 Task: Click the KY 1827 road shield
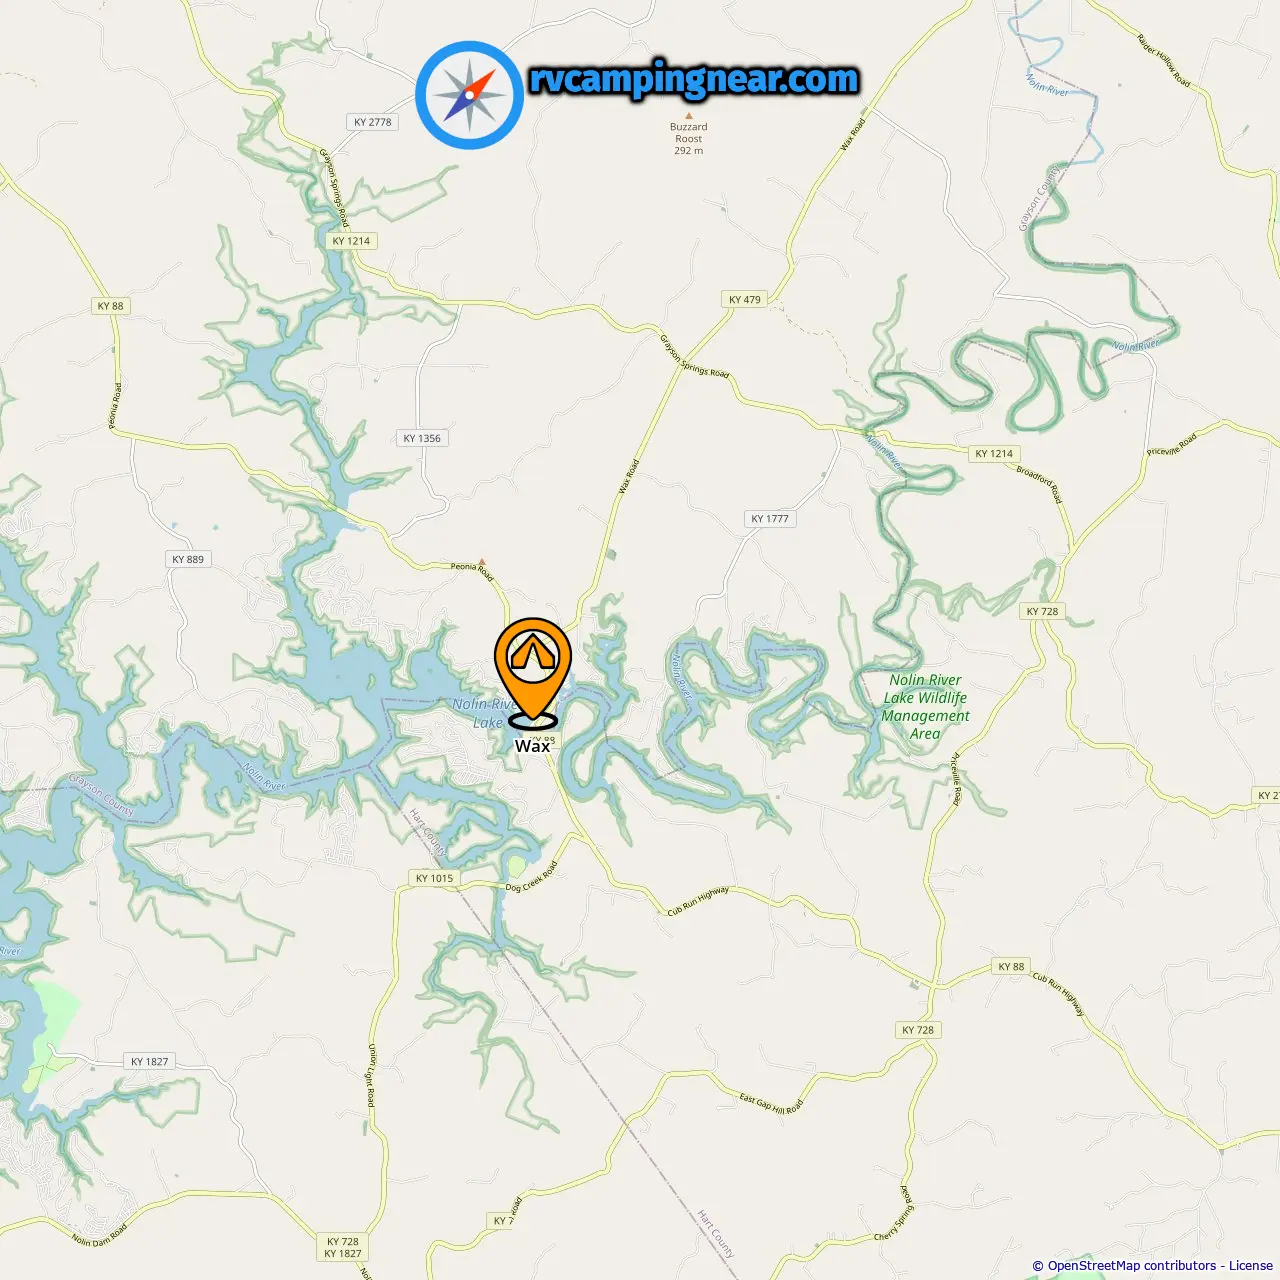pos(150,1061)
